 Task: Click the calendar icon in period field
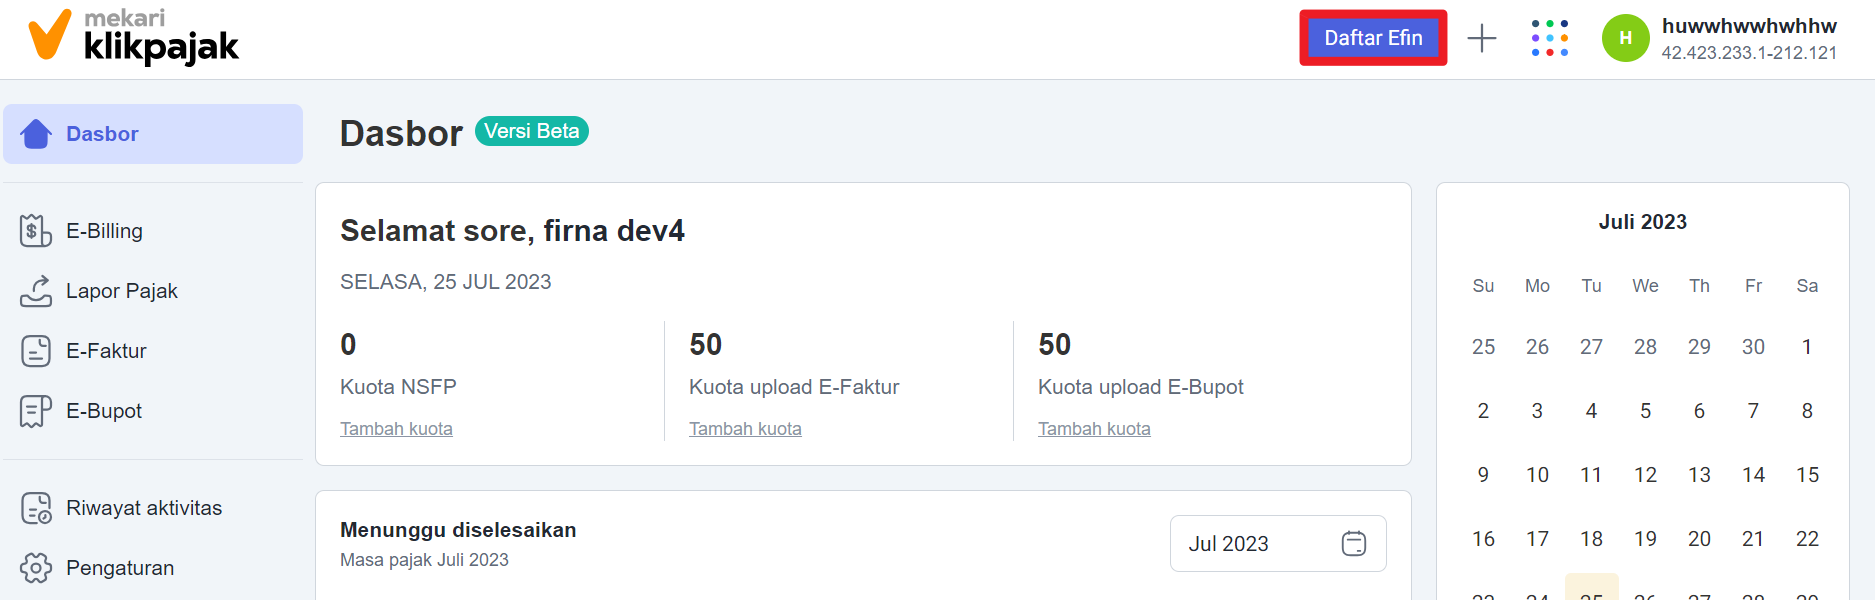(1353, 544)
